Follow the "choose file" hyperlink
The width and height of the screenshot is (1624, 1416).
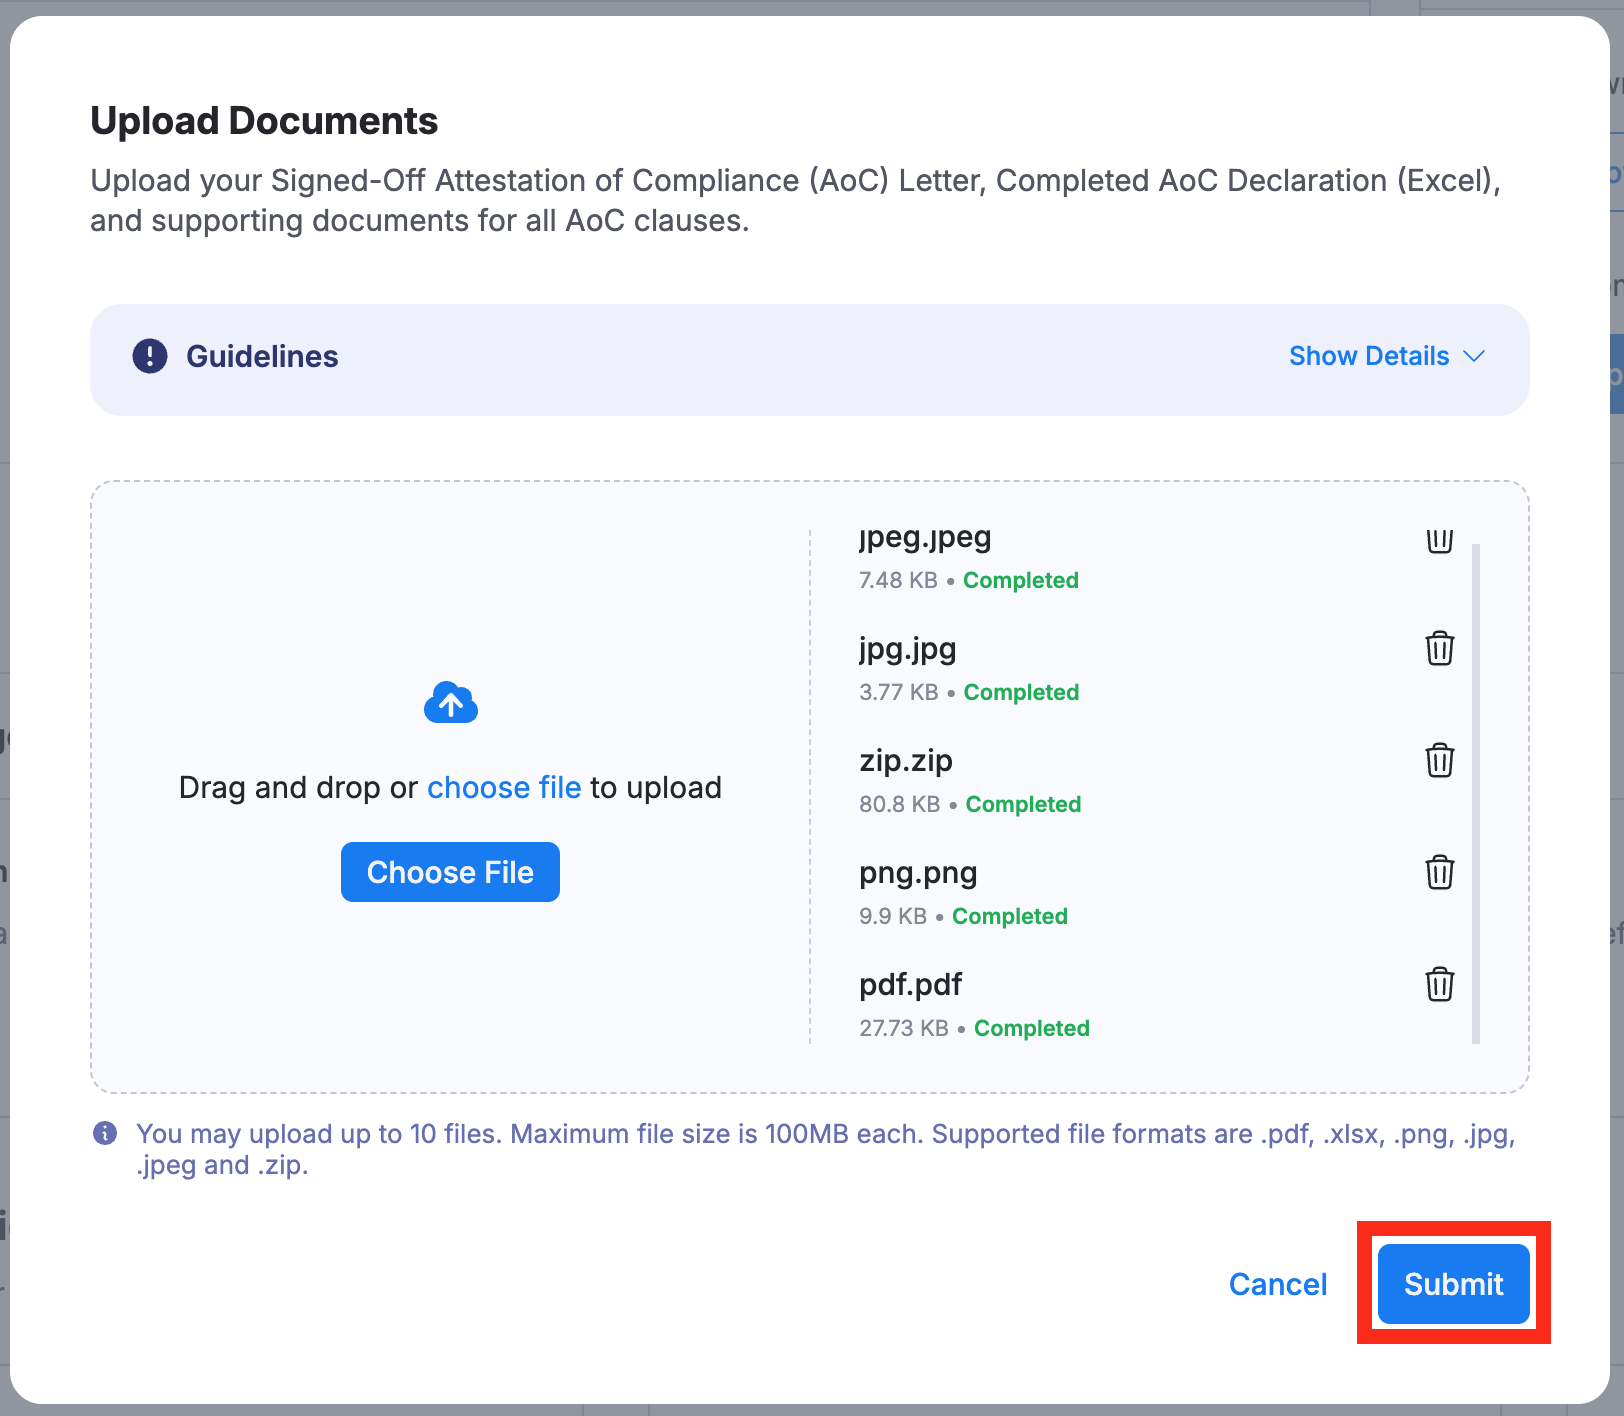tap(504, 788)
